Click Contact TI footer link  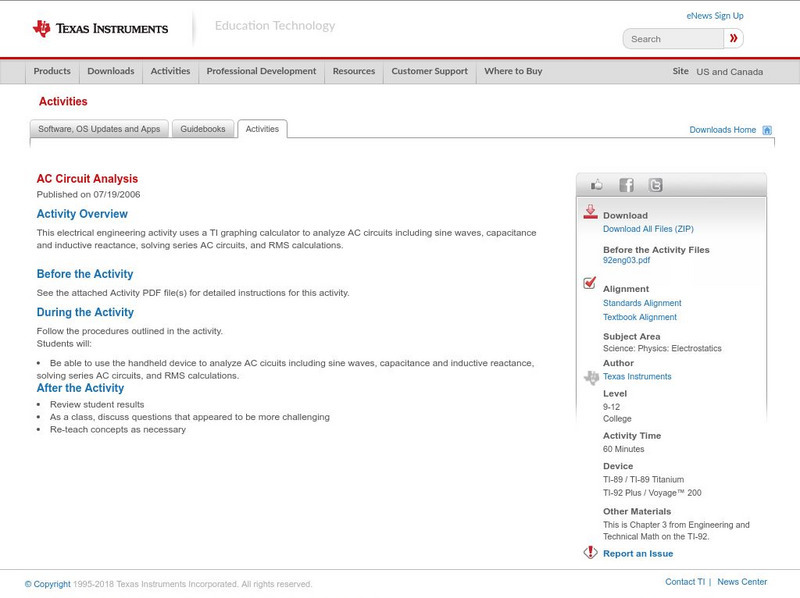(685, 582)
